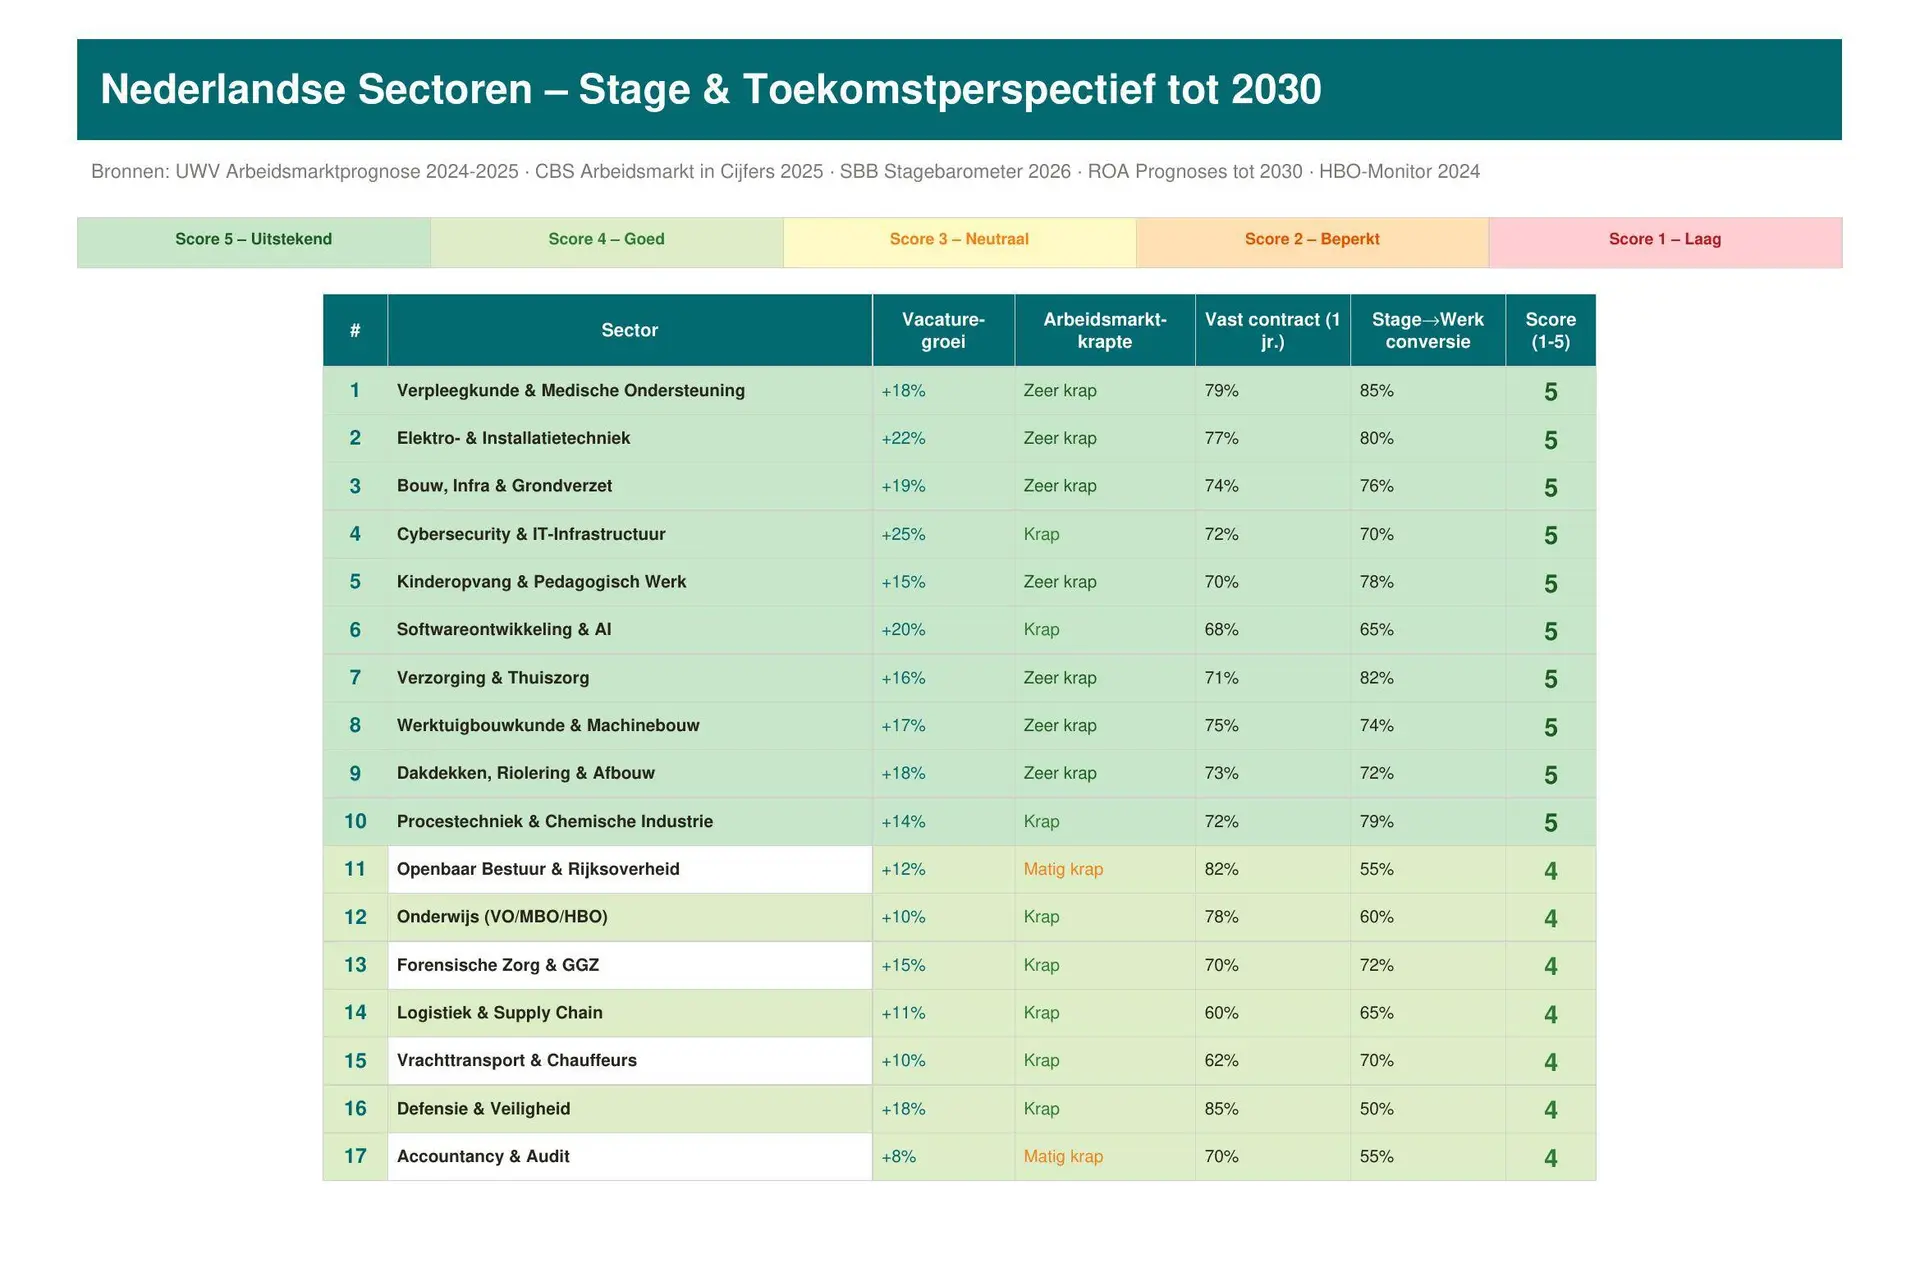Image resolution: width=1920 pixels, height=1280 pixels.
Task: Click 'Dakdekken, Riolering & Afbouw' sector cell
Action: (630, 773)
